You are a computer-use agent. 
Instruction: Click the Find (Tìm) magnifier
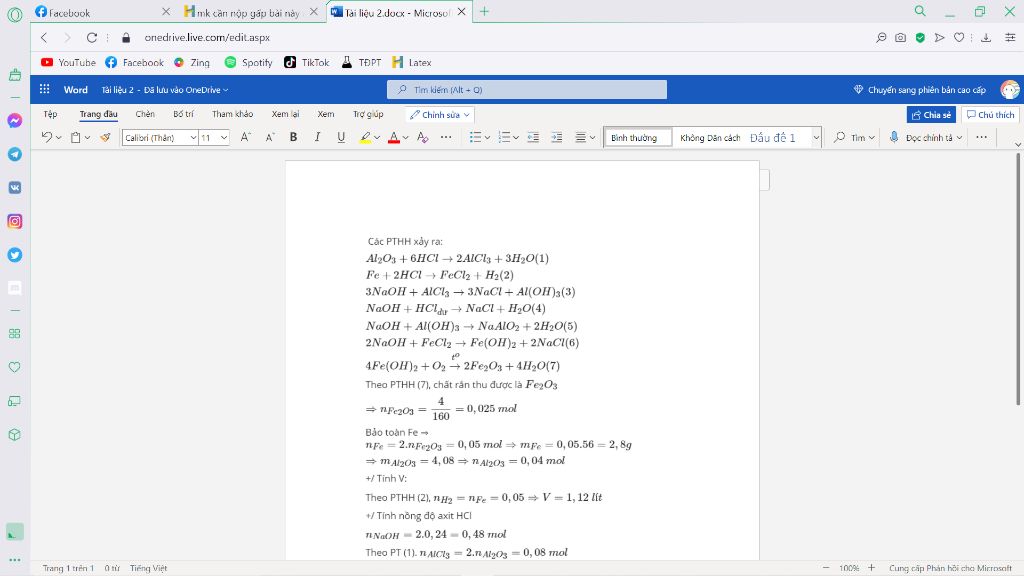point(840,137)
